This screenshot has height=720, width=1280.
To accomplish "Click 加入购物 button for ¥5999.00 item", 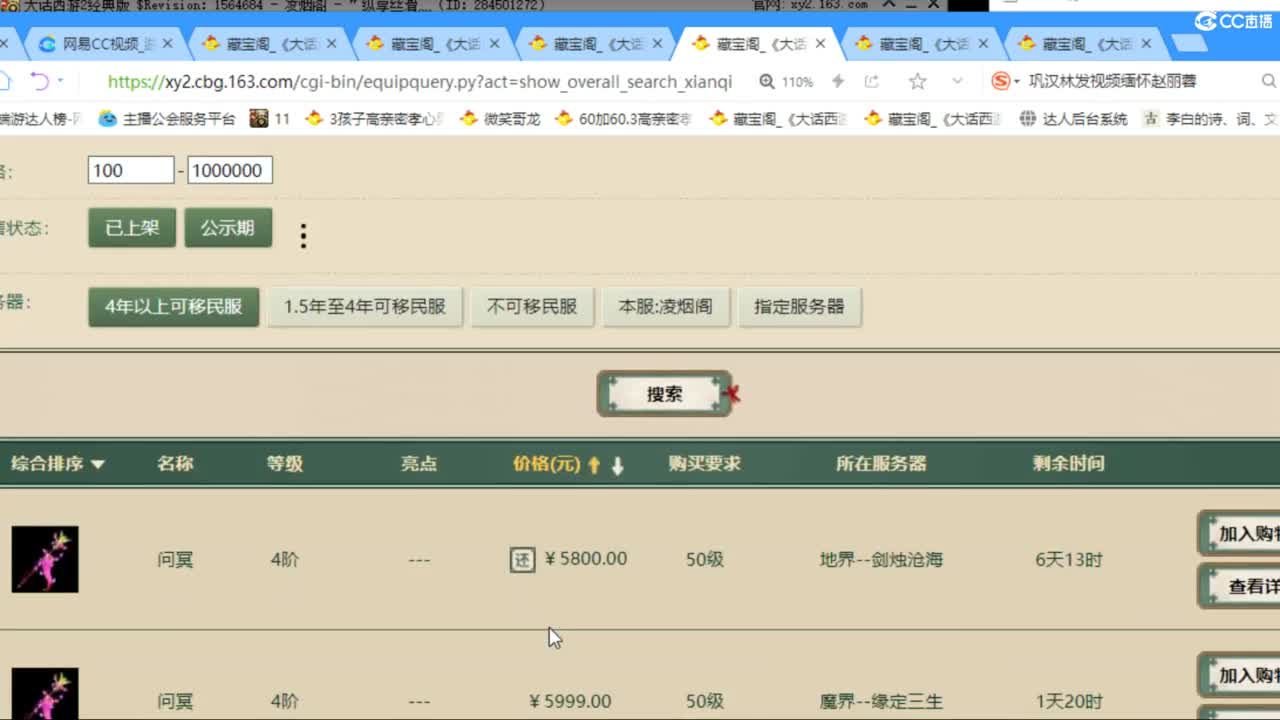I will [x=1240, y=676].
